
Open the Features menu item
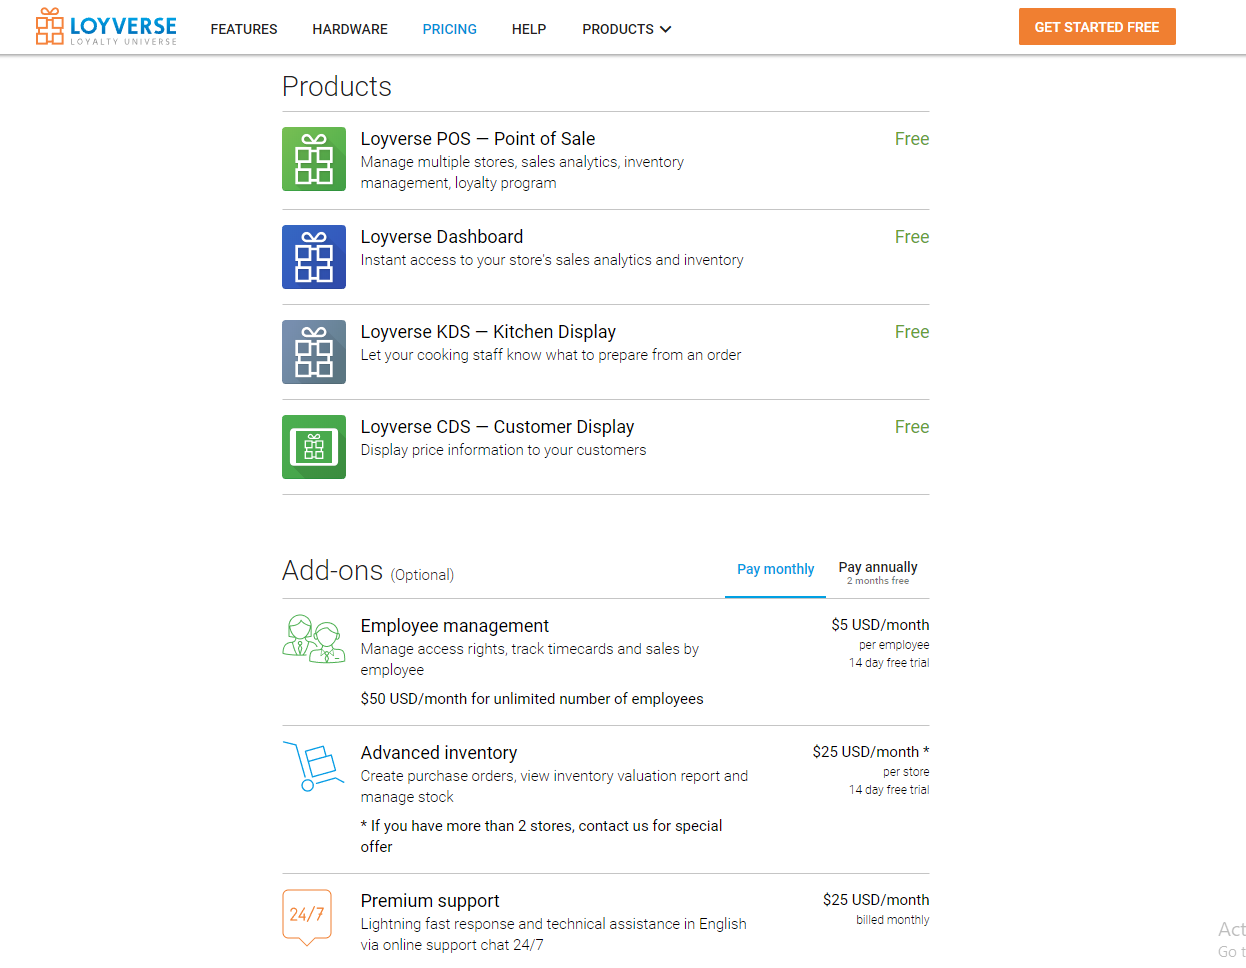(x=244, y=29)
